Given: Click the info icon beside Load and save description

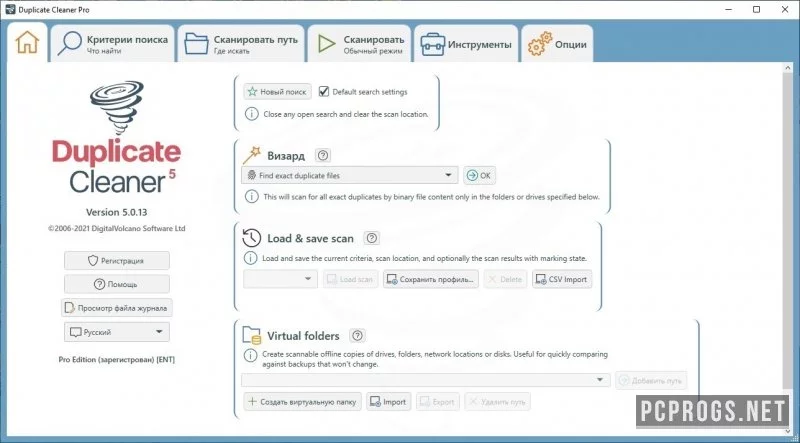Looking at the screenshot, I should pyautogui.click(x=251, y=258).
